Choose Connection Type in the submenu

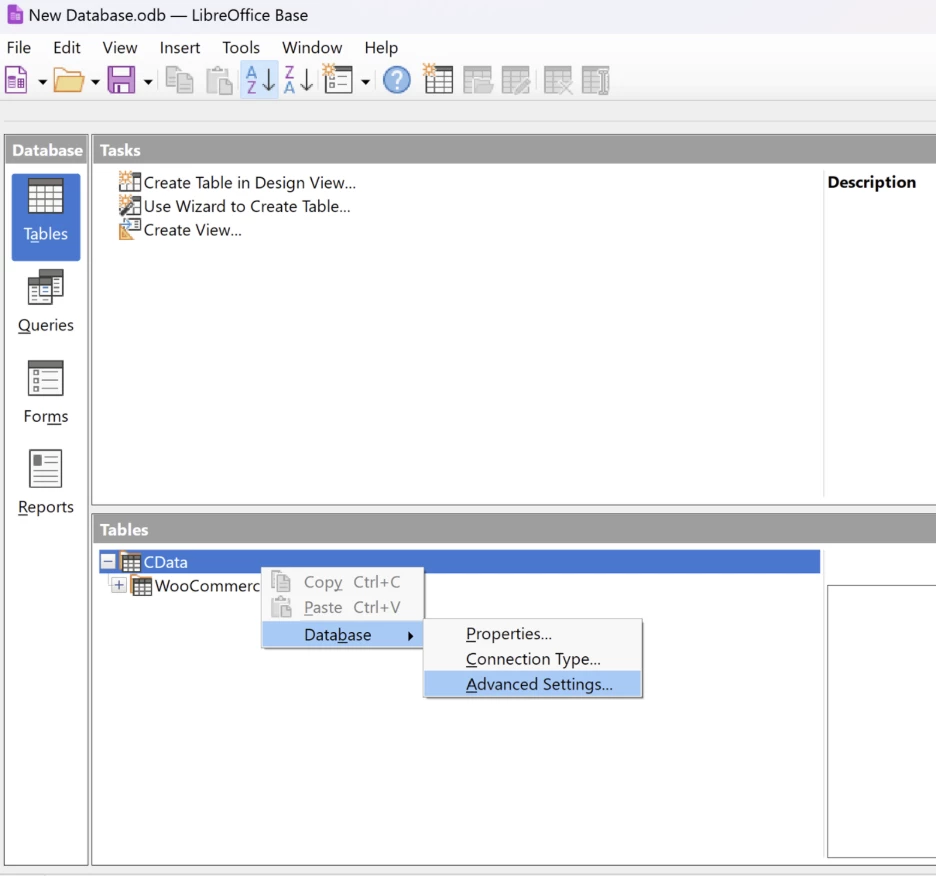[532, 659]
